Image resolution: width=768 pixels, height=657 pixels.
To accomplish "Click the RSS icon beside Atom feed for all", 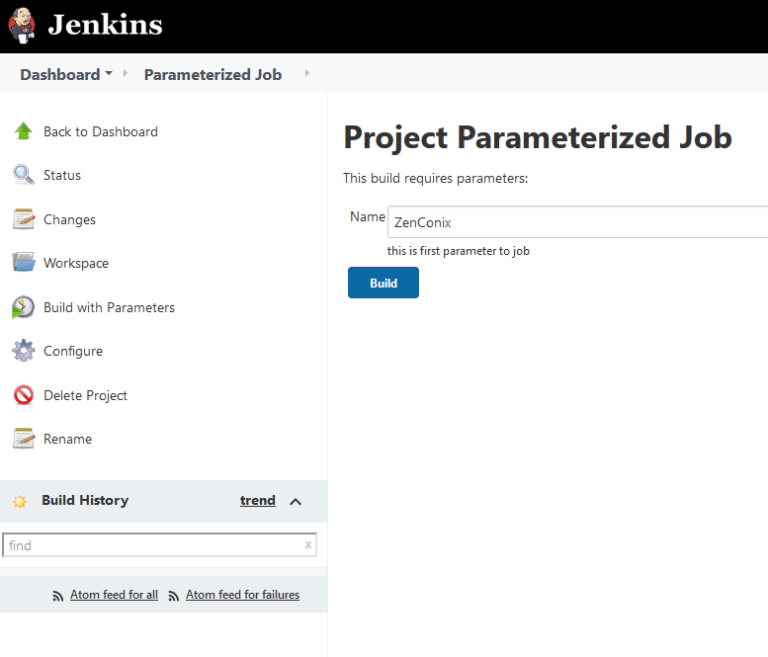I will (x=58, y=596).
